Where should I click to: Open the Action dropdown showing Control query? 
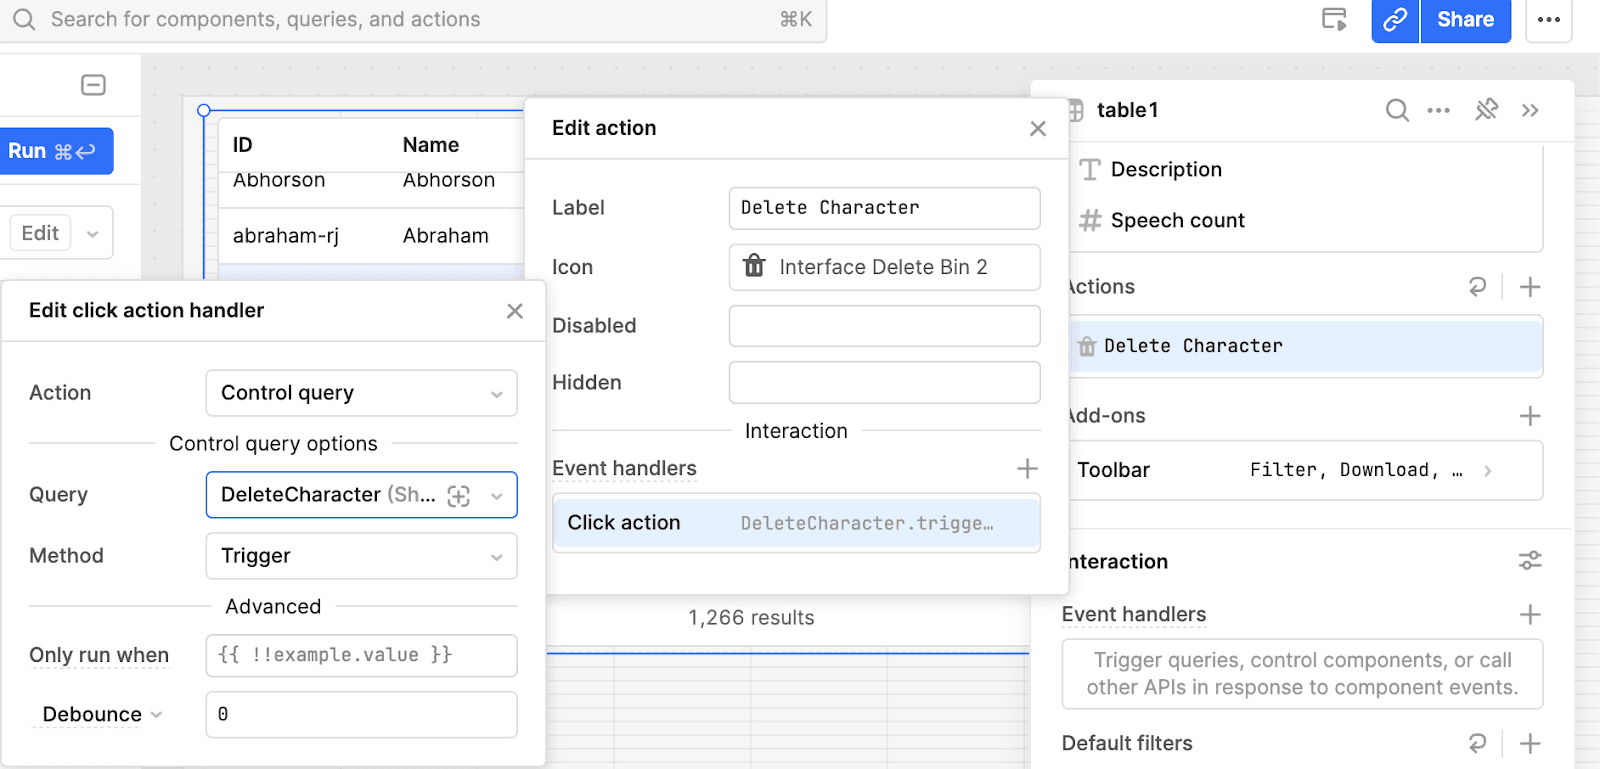click(361, 393)
